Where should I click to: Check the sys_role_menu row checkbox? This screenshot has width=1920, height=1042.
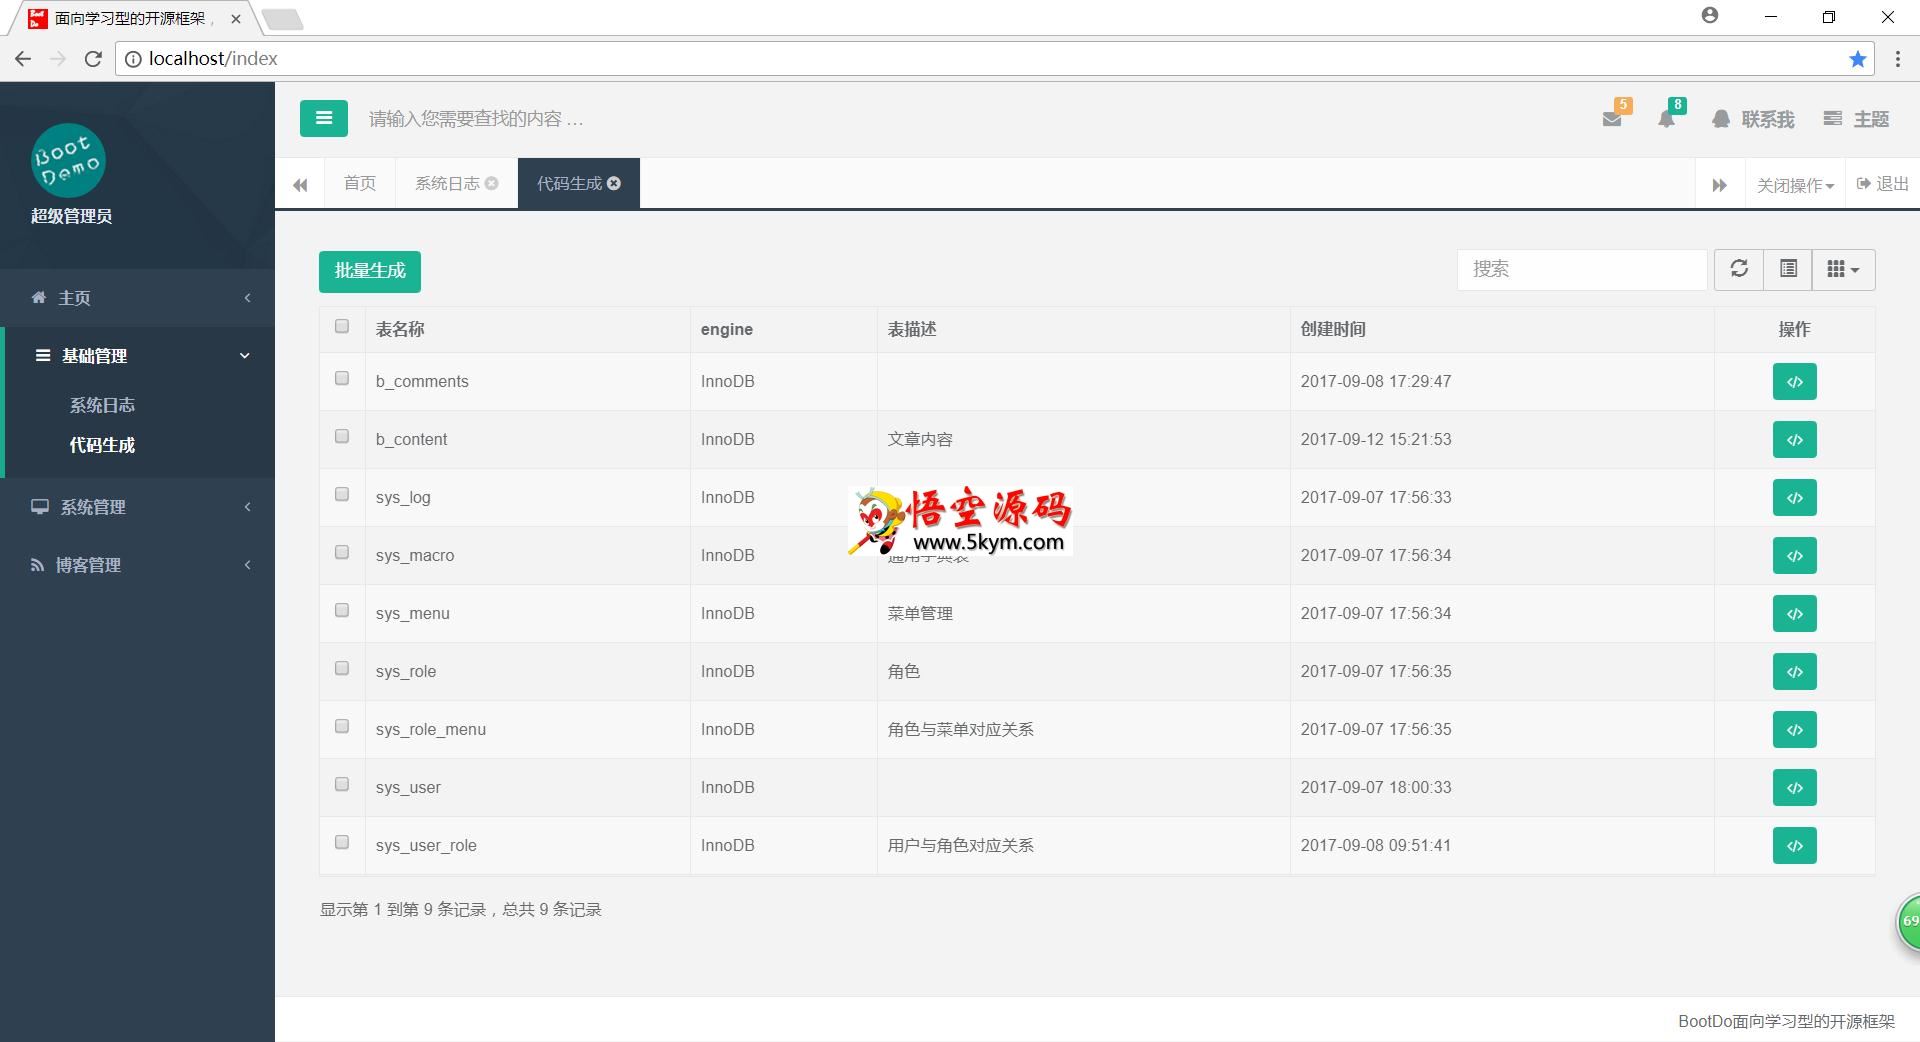point(342,726)
